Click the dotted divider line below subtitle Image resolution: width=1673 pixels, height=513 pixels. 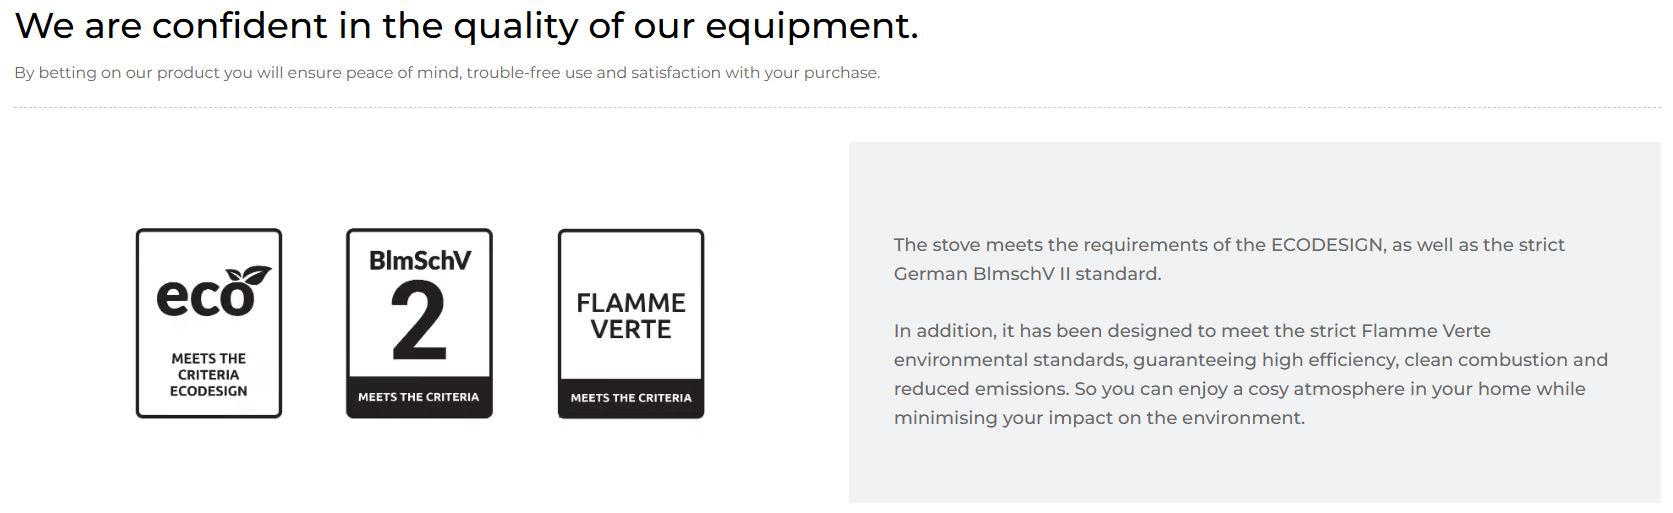837,107
